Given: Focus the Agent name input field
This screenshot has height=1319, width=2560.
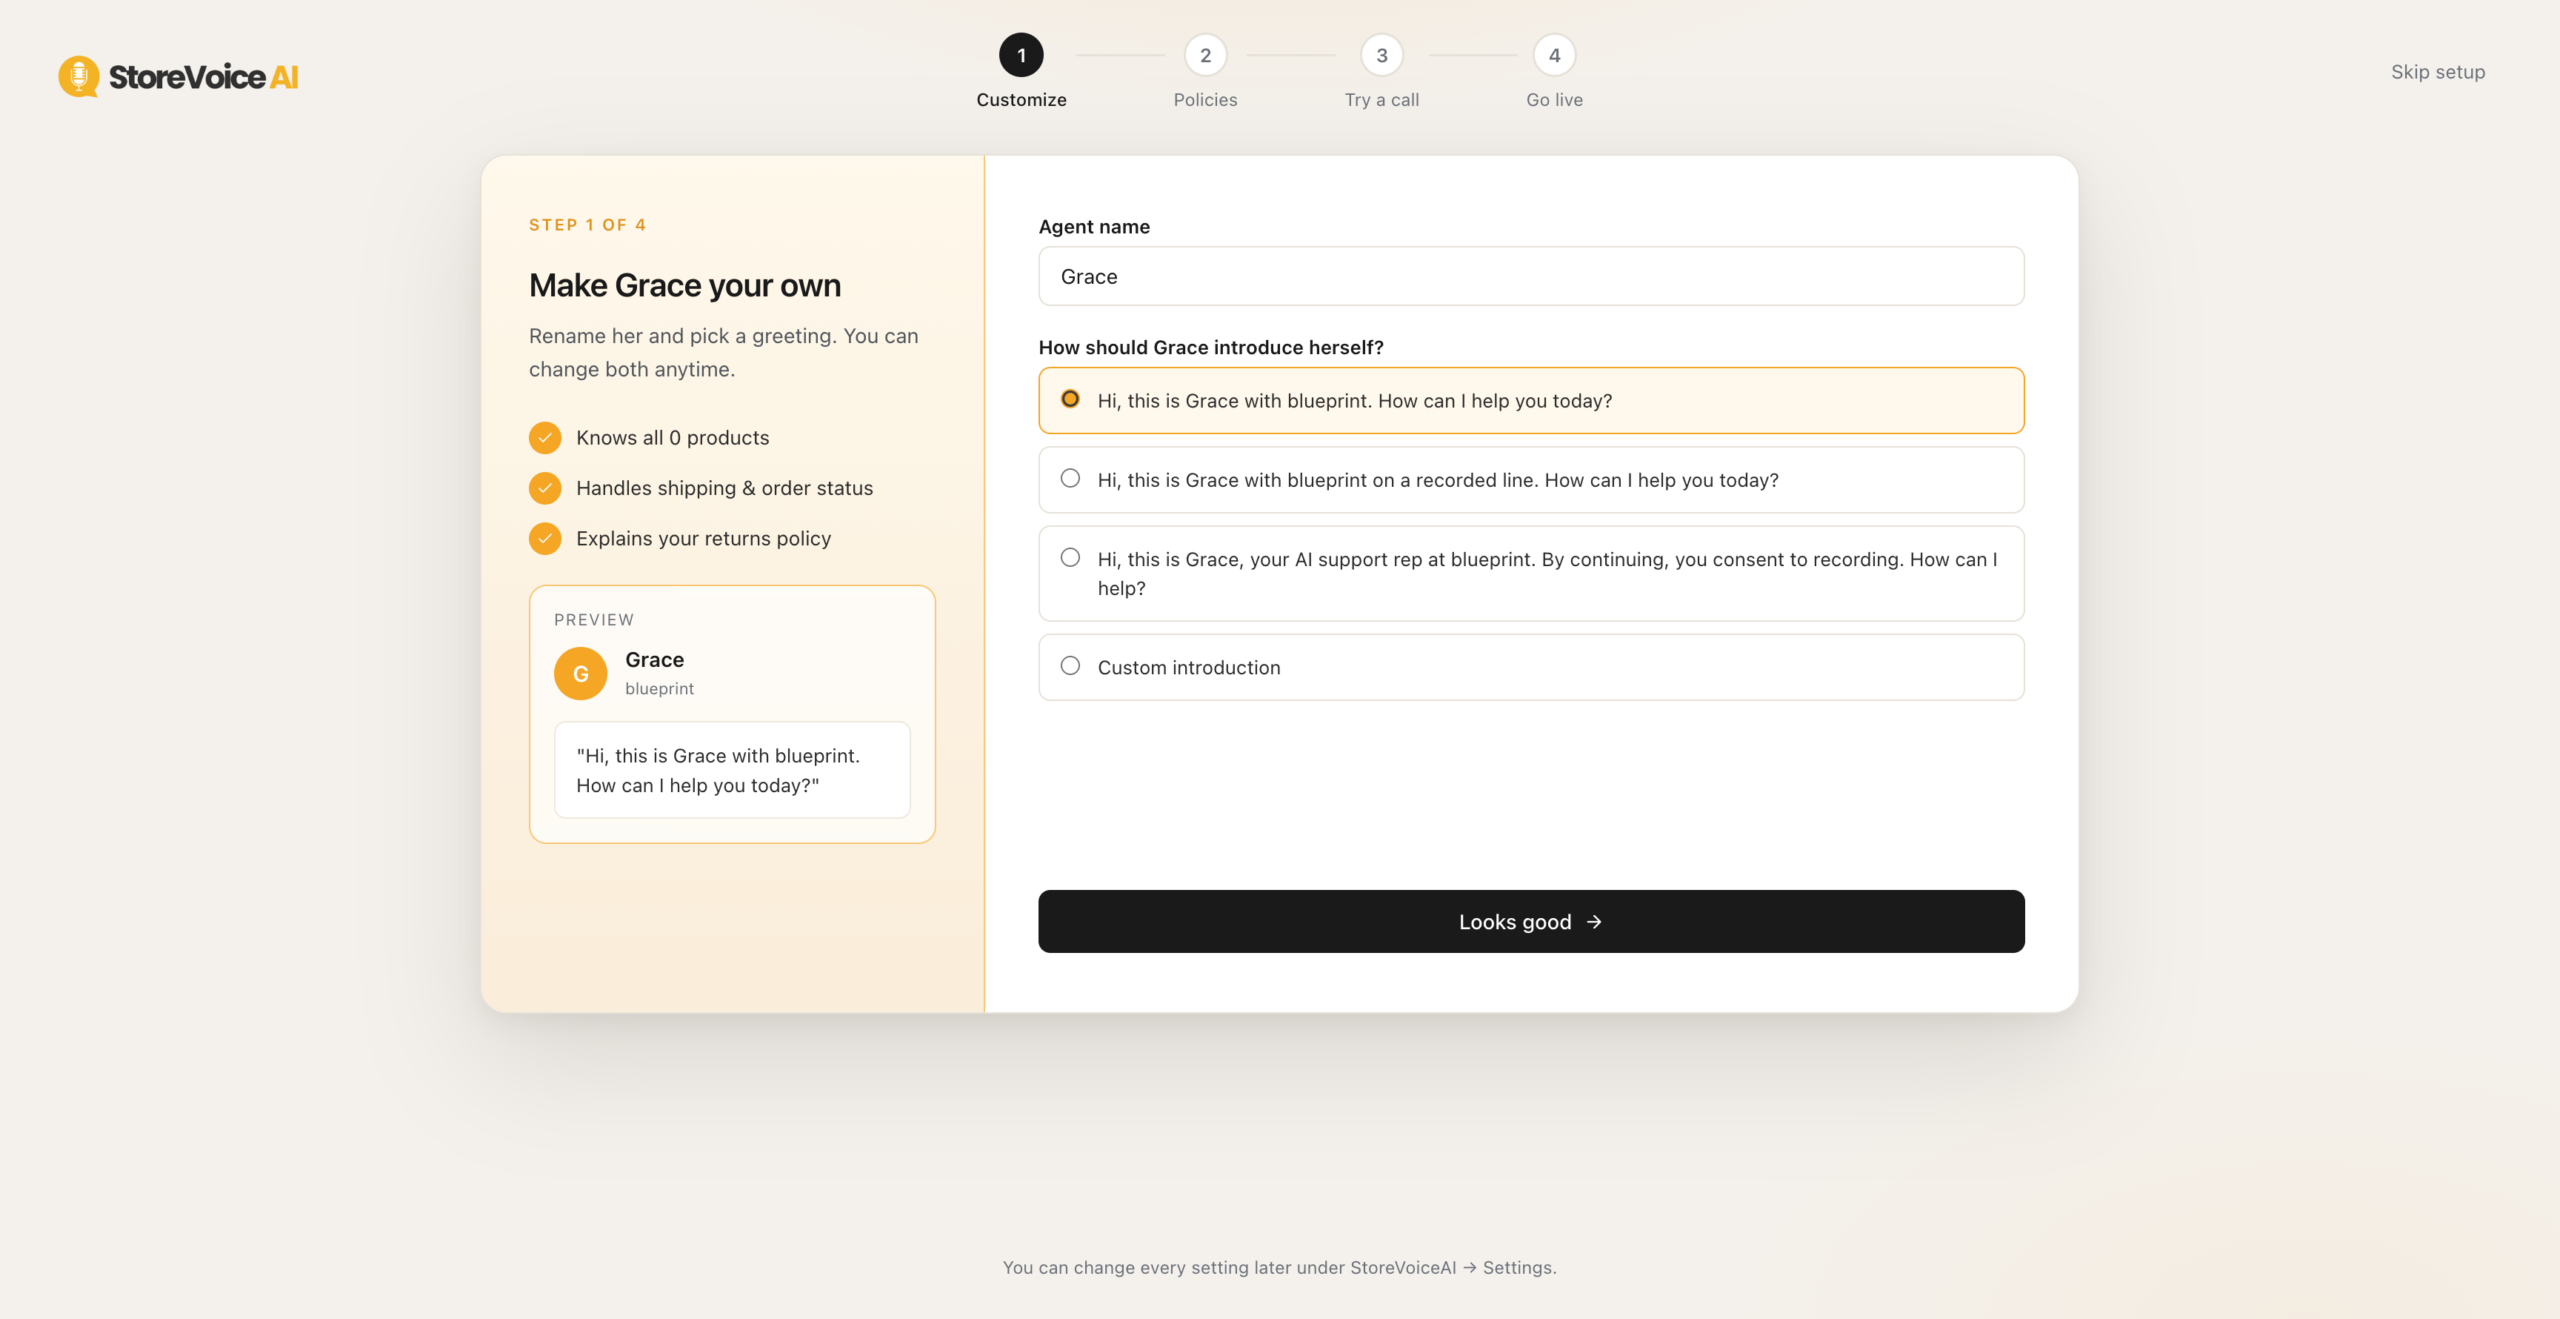Looking at the screenshot, I should tap(1531, 276).
